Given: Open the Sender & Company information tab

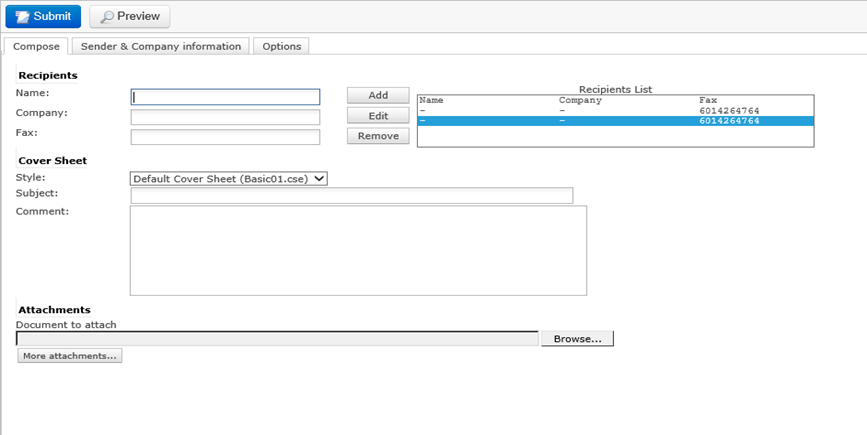Looking at the screenshot, I should click(160, 46).
